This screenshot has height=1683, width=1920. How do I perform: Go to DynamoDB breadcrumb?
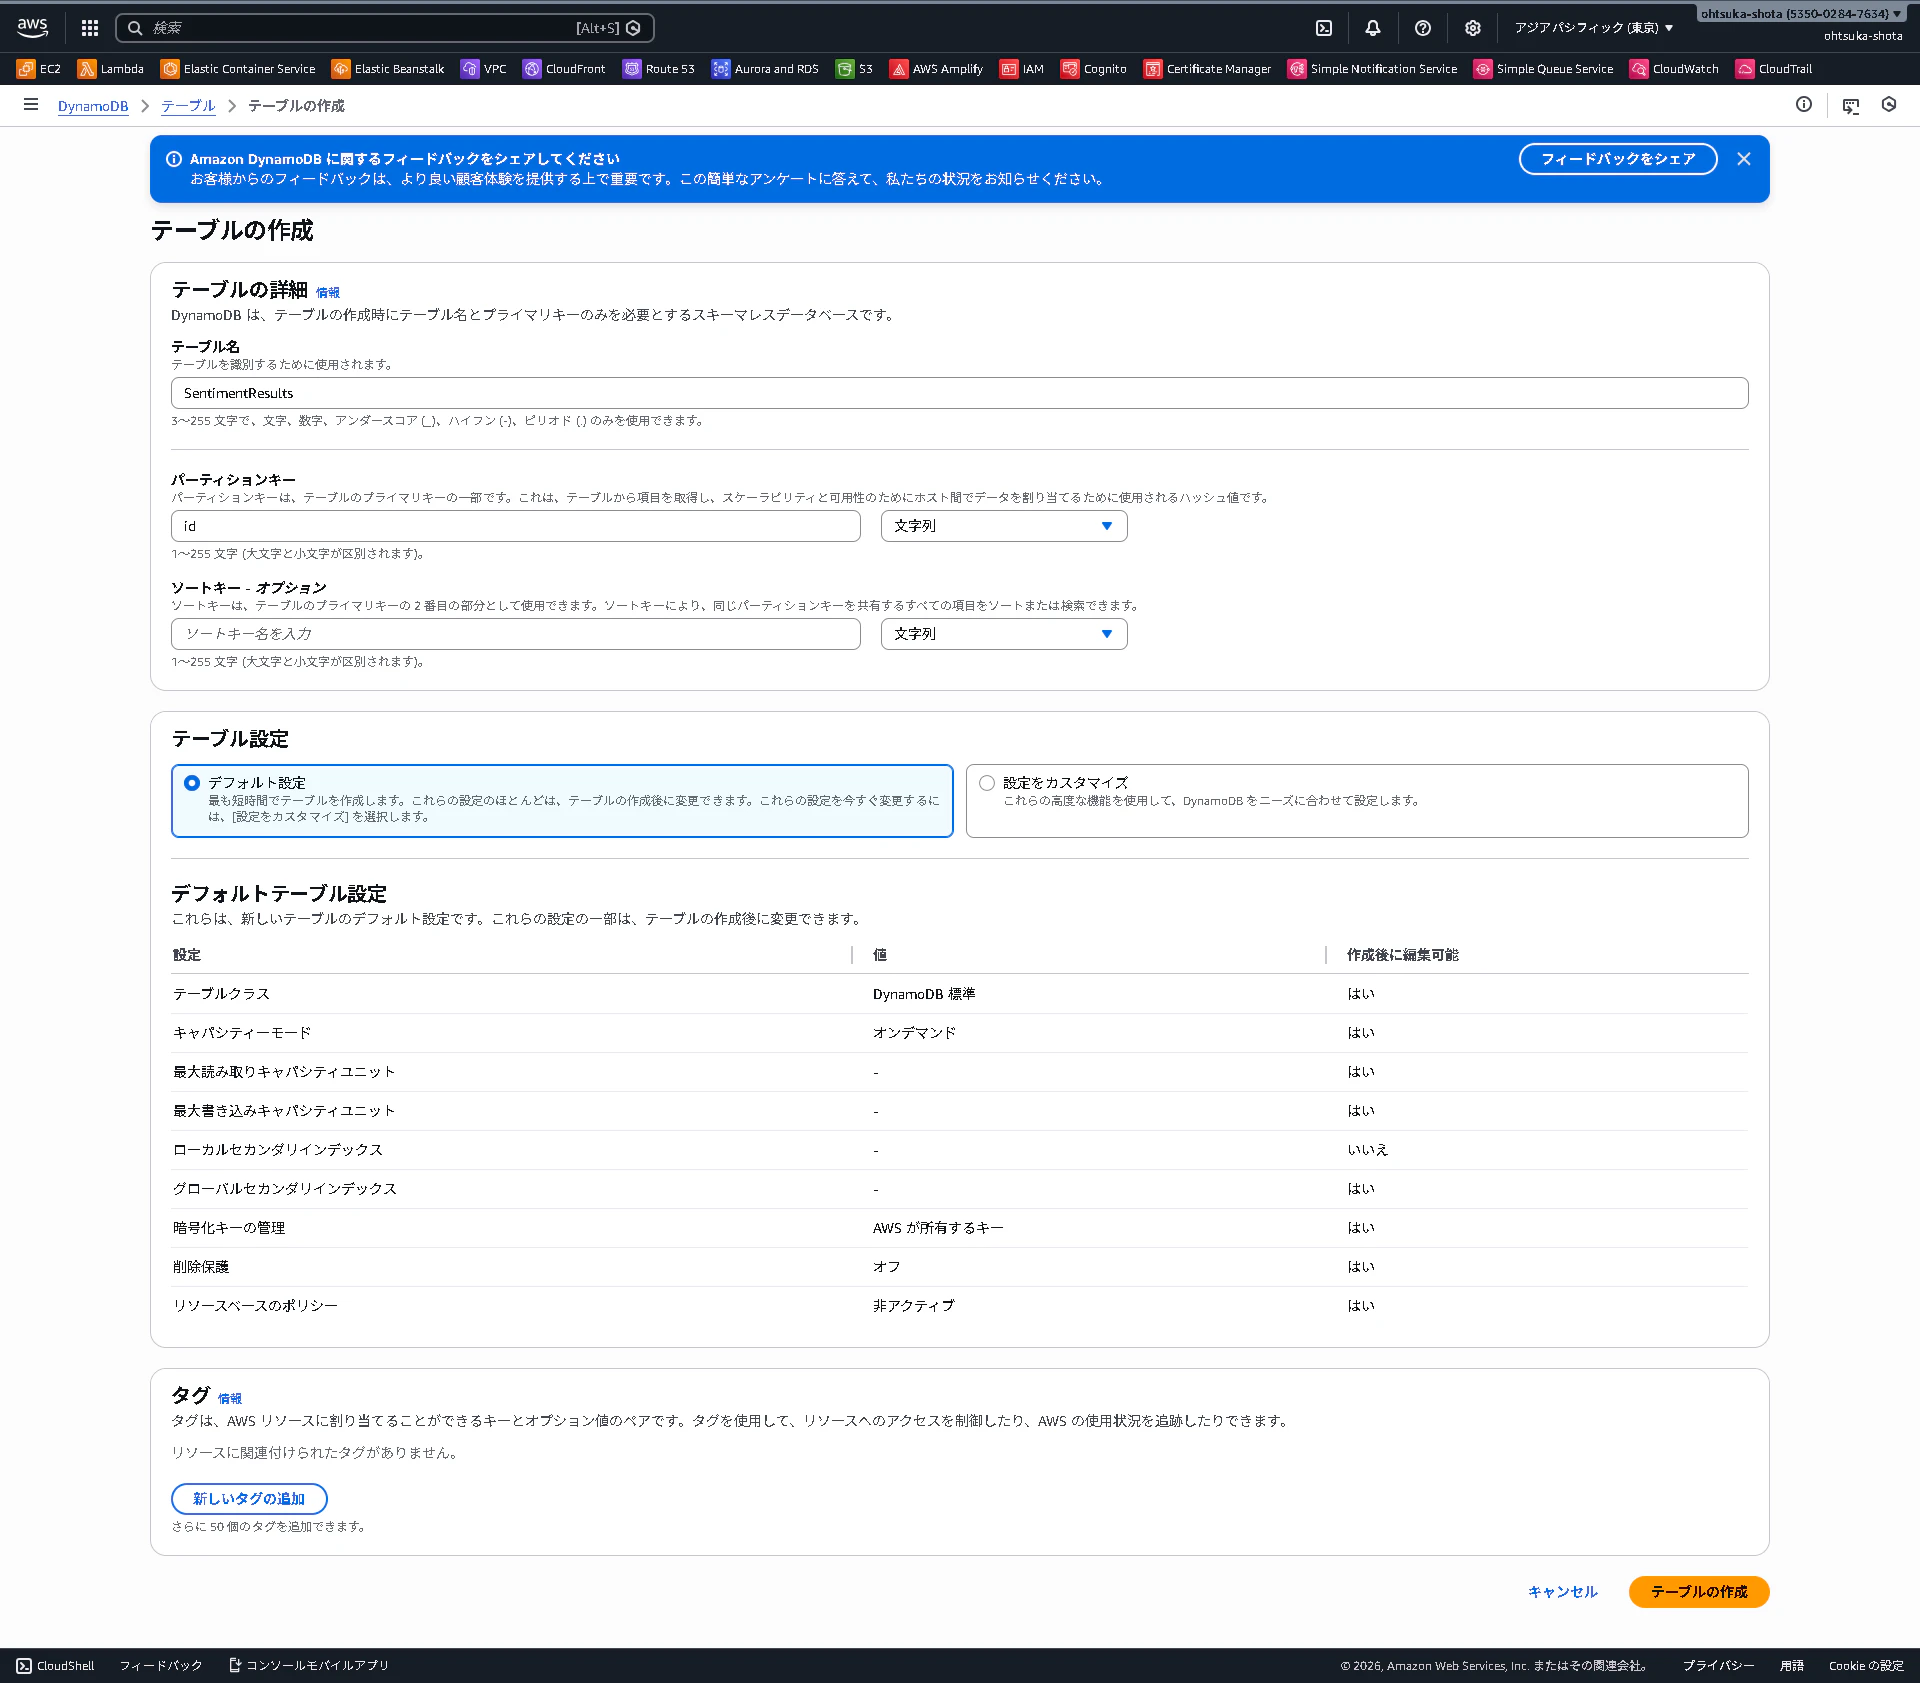[93, 106]
